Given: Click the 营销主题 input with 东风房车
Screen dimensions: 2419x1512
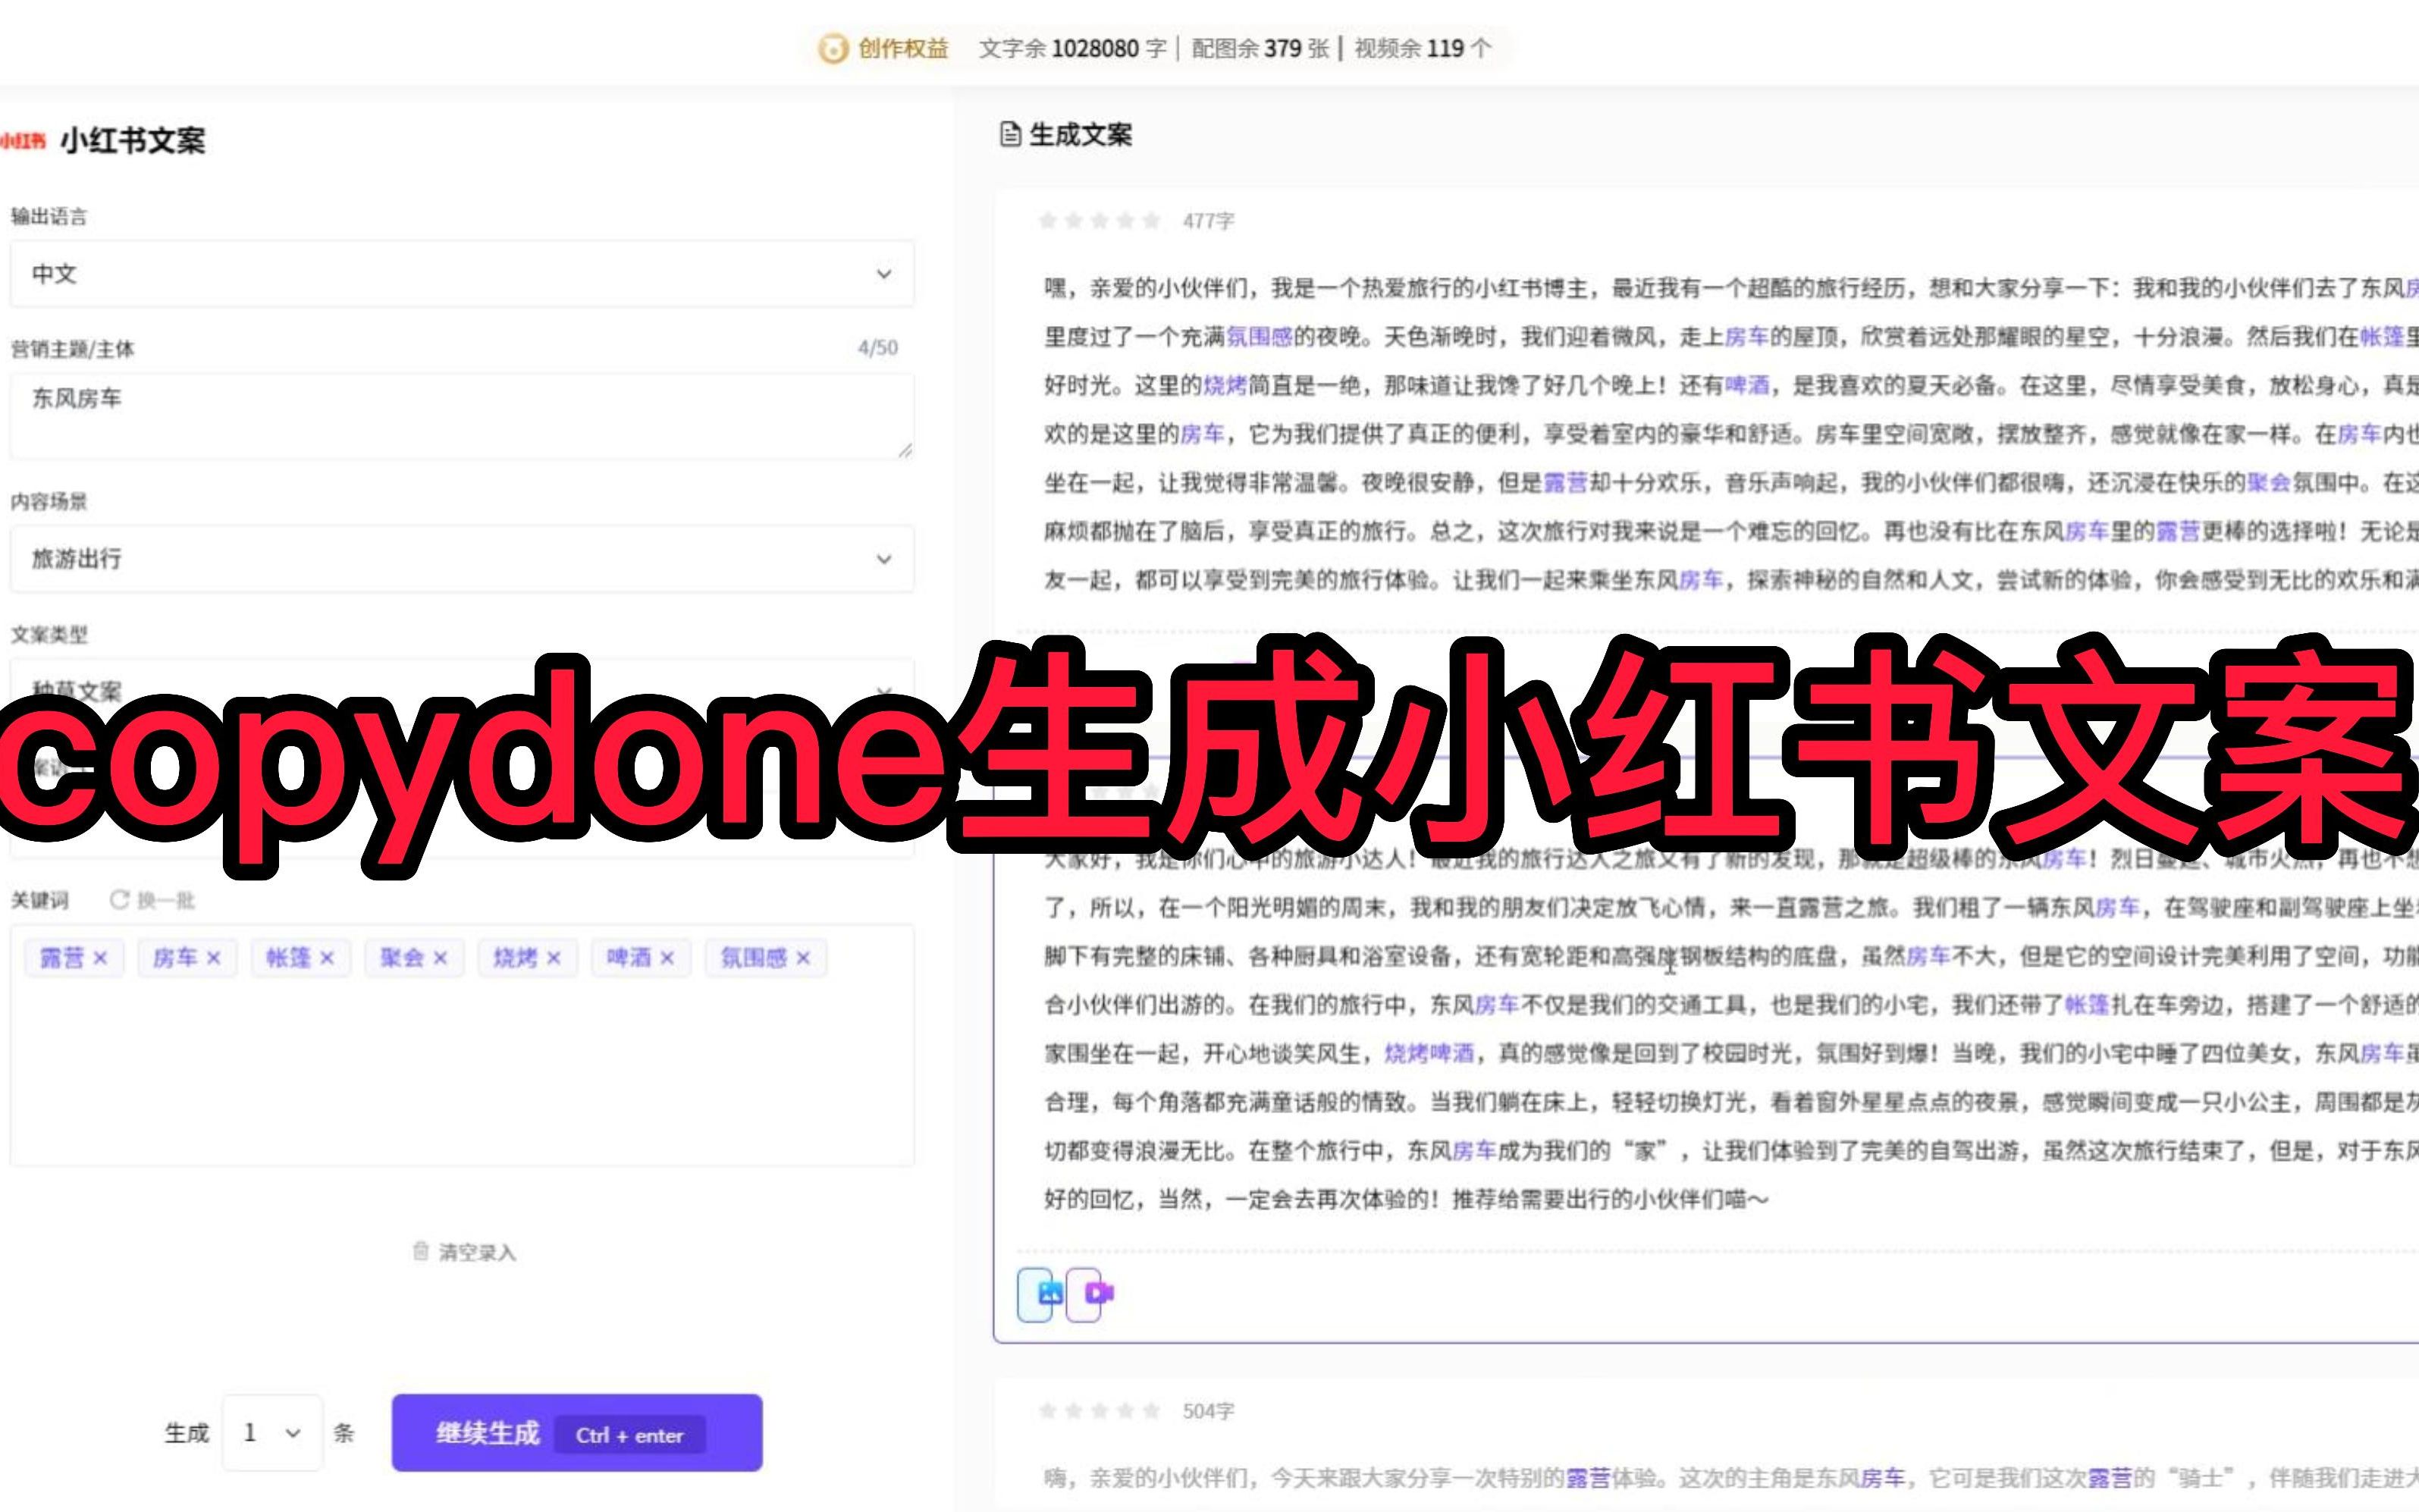Looking at the screenshot, I should (x=462, y=416).
